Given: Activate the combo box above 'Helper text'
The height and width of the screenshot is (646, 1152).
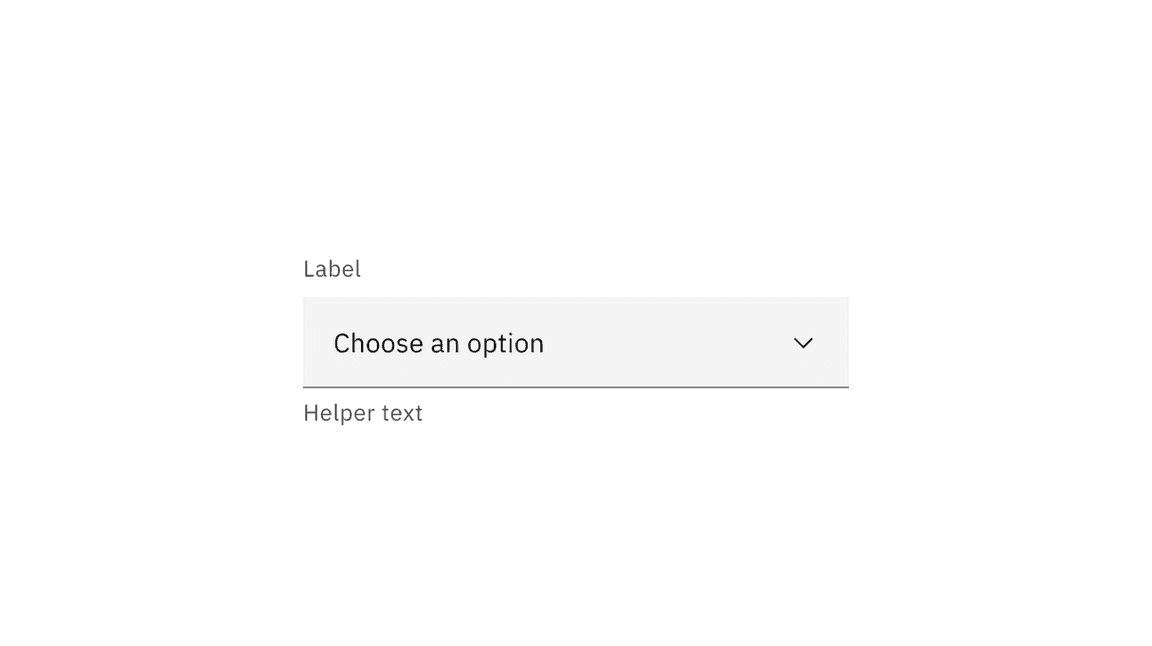Looking at the screenshot, I should tap(575, 342).
